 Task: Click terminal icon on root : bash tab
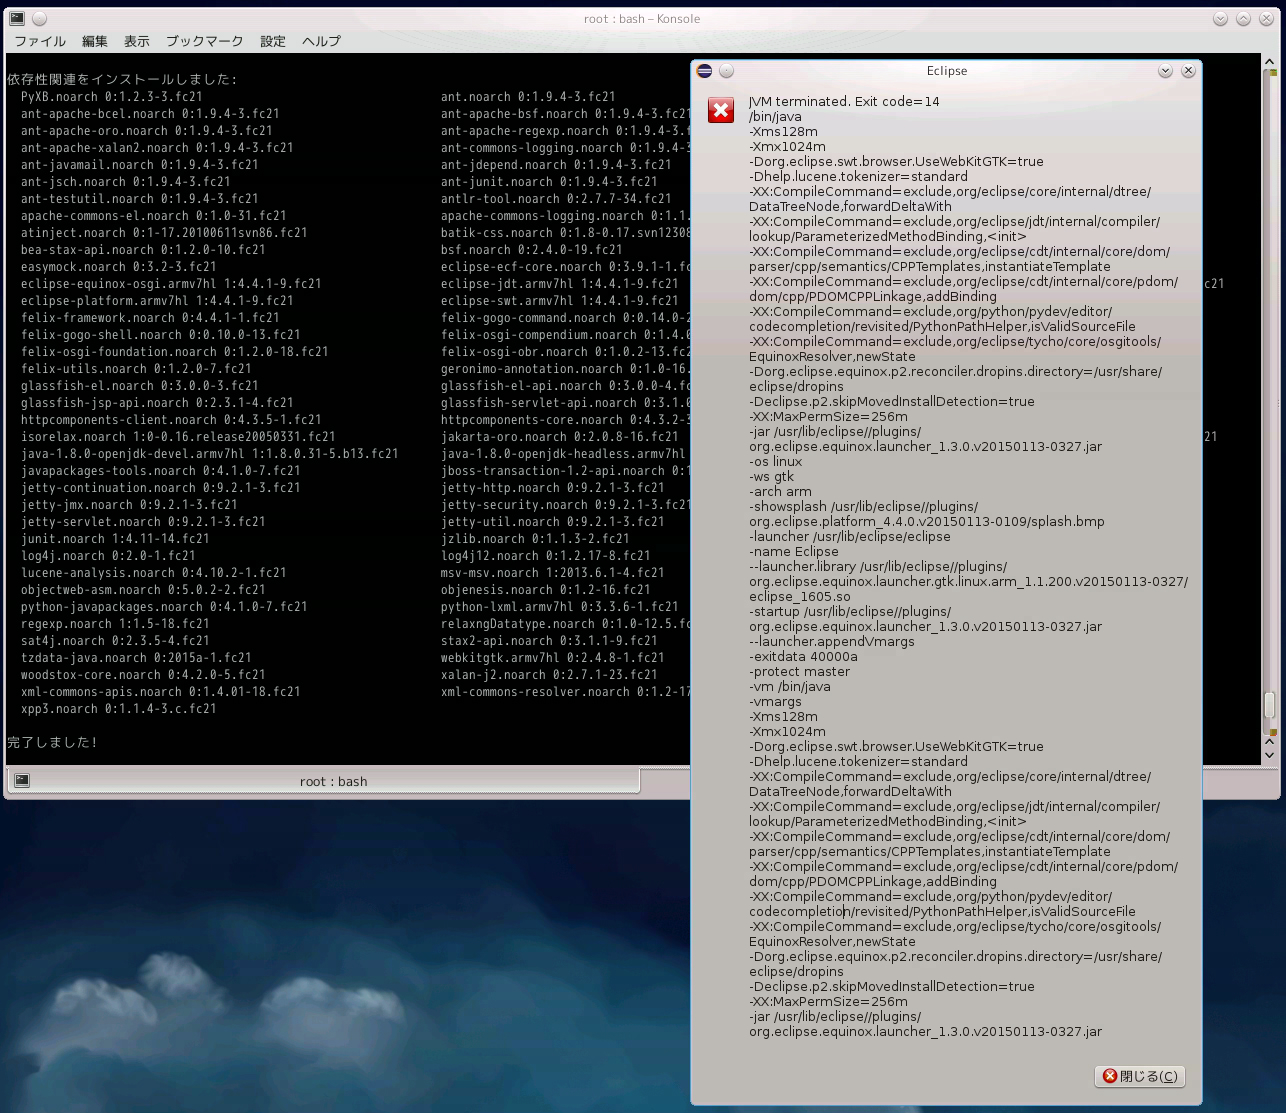click(x=22, y=781)
